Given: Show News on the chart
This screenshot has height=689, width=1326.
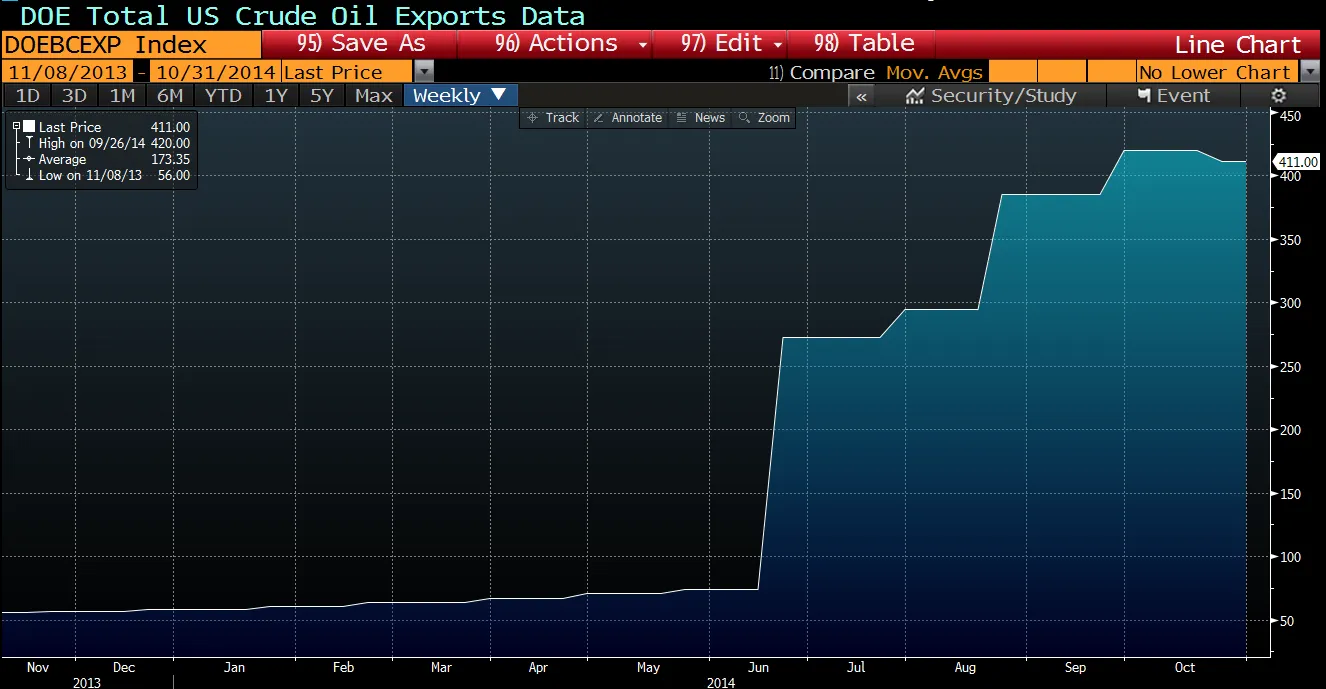Looking at the screenshot, I should 701,118.
